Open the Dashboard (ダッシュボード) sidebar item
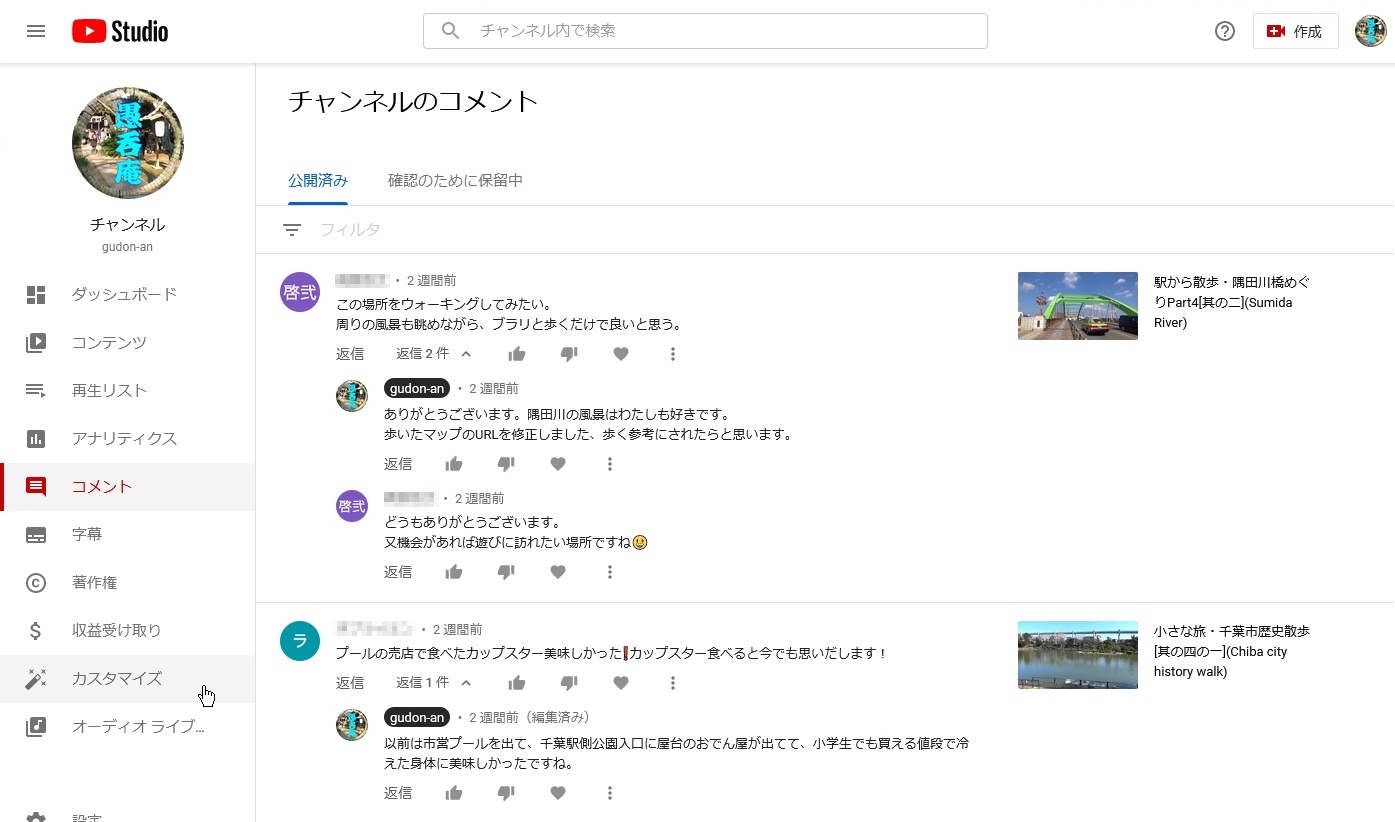This screenshot has height=822, width=1395. [124, 295]
